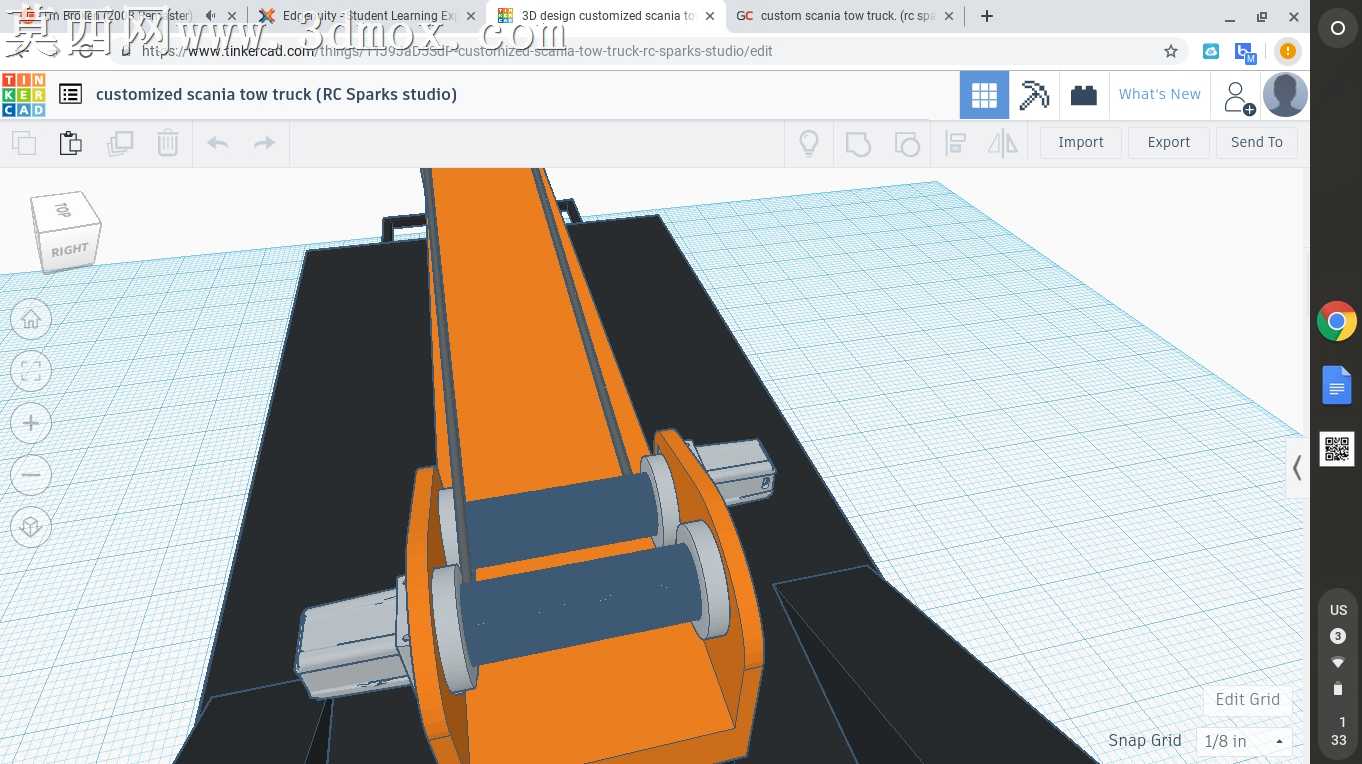Screen dimensions: 1362x764
Task: Open the Bricks mode
Action: coord(1084,95)
